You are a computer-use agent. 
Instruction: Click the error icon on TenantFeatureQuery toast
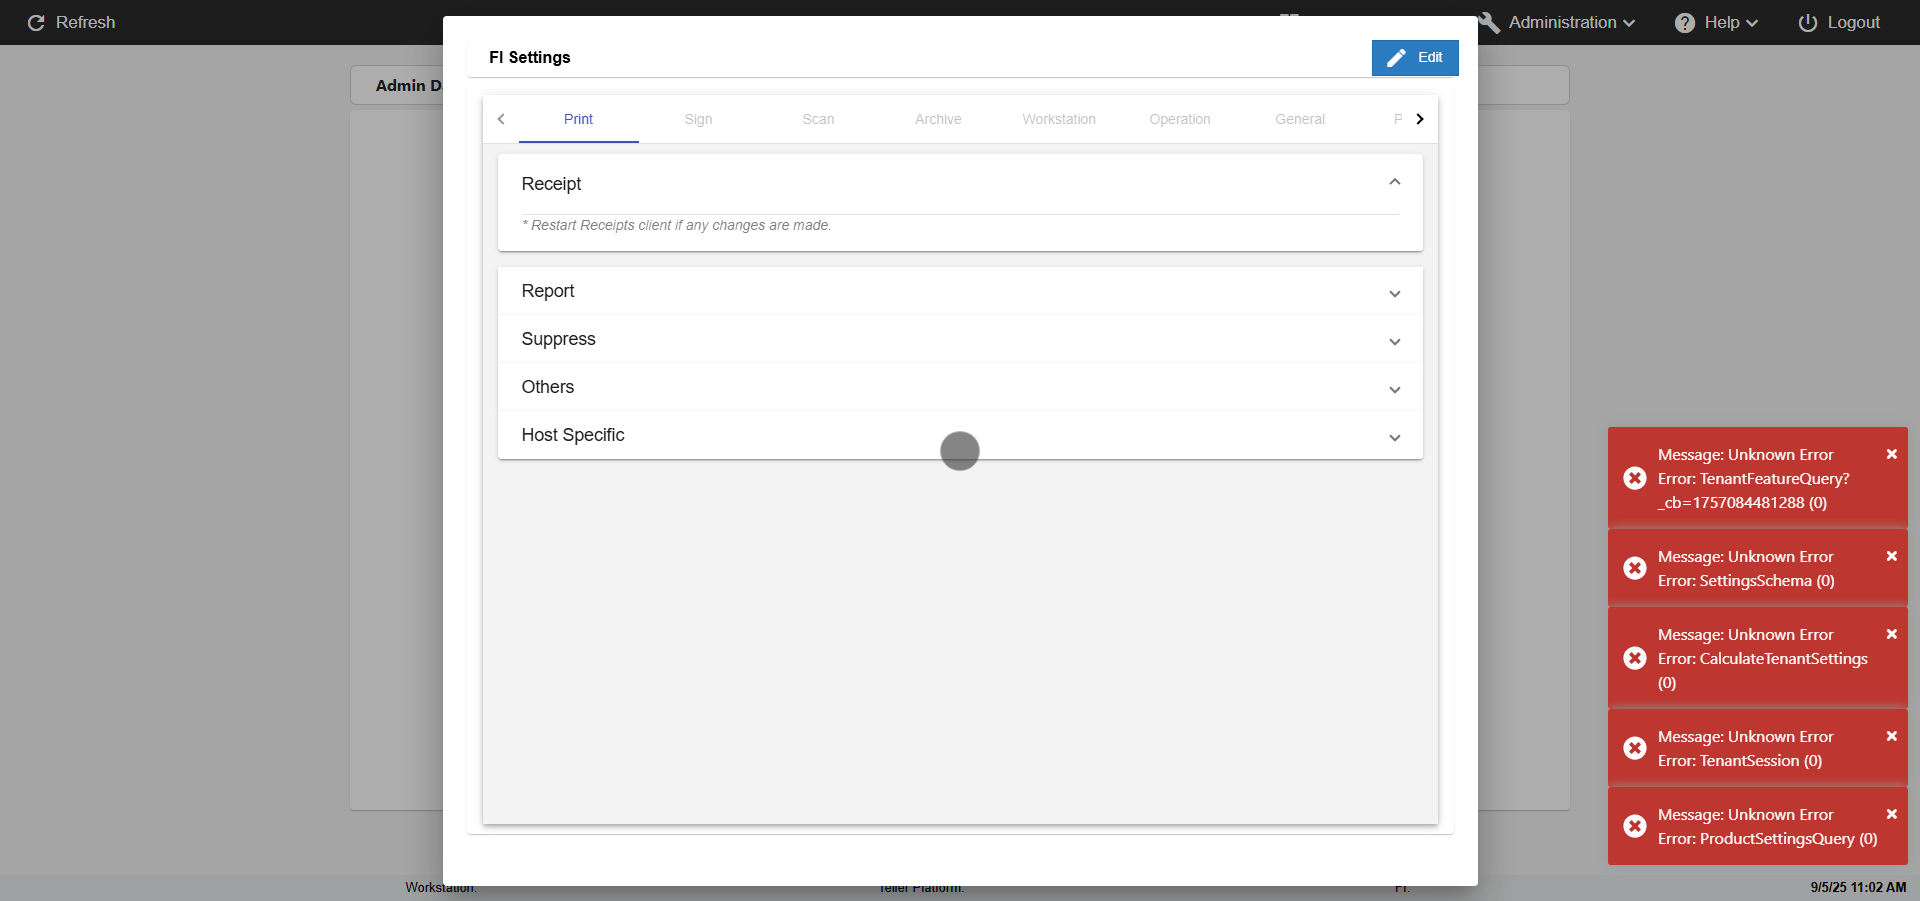1635,478
